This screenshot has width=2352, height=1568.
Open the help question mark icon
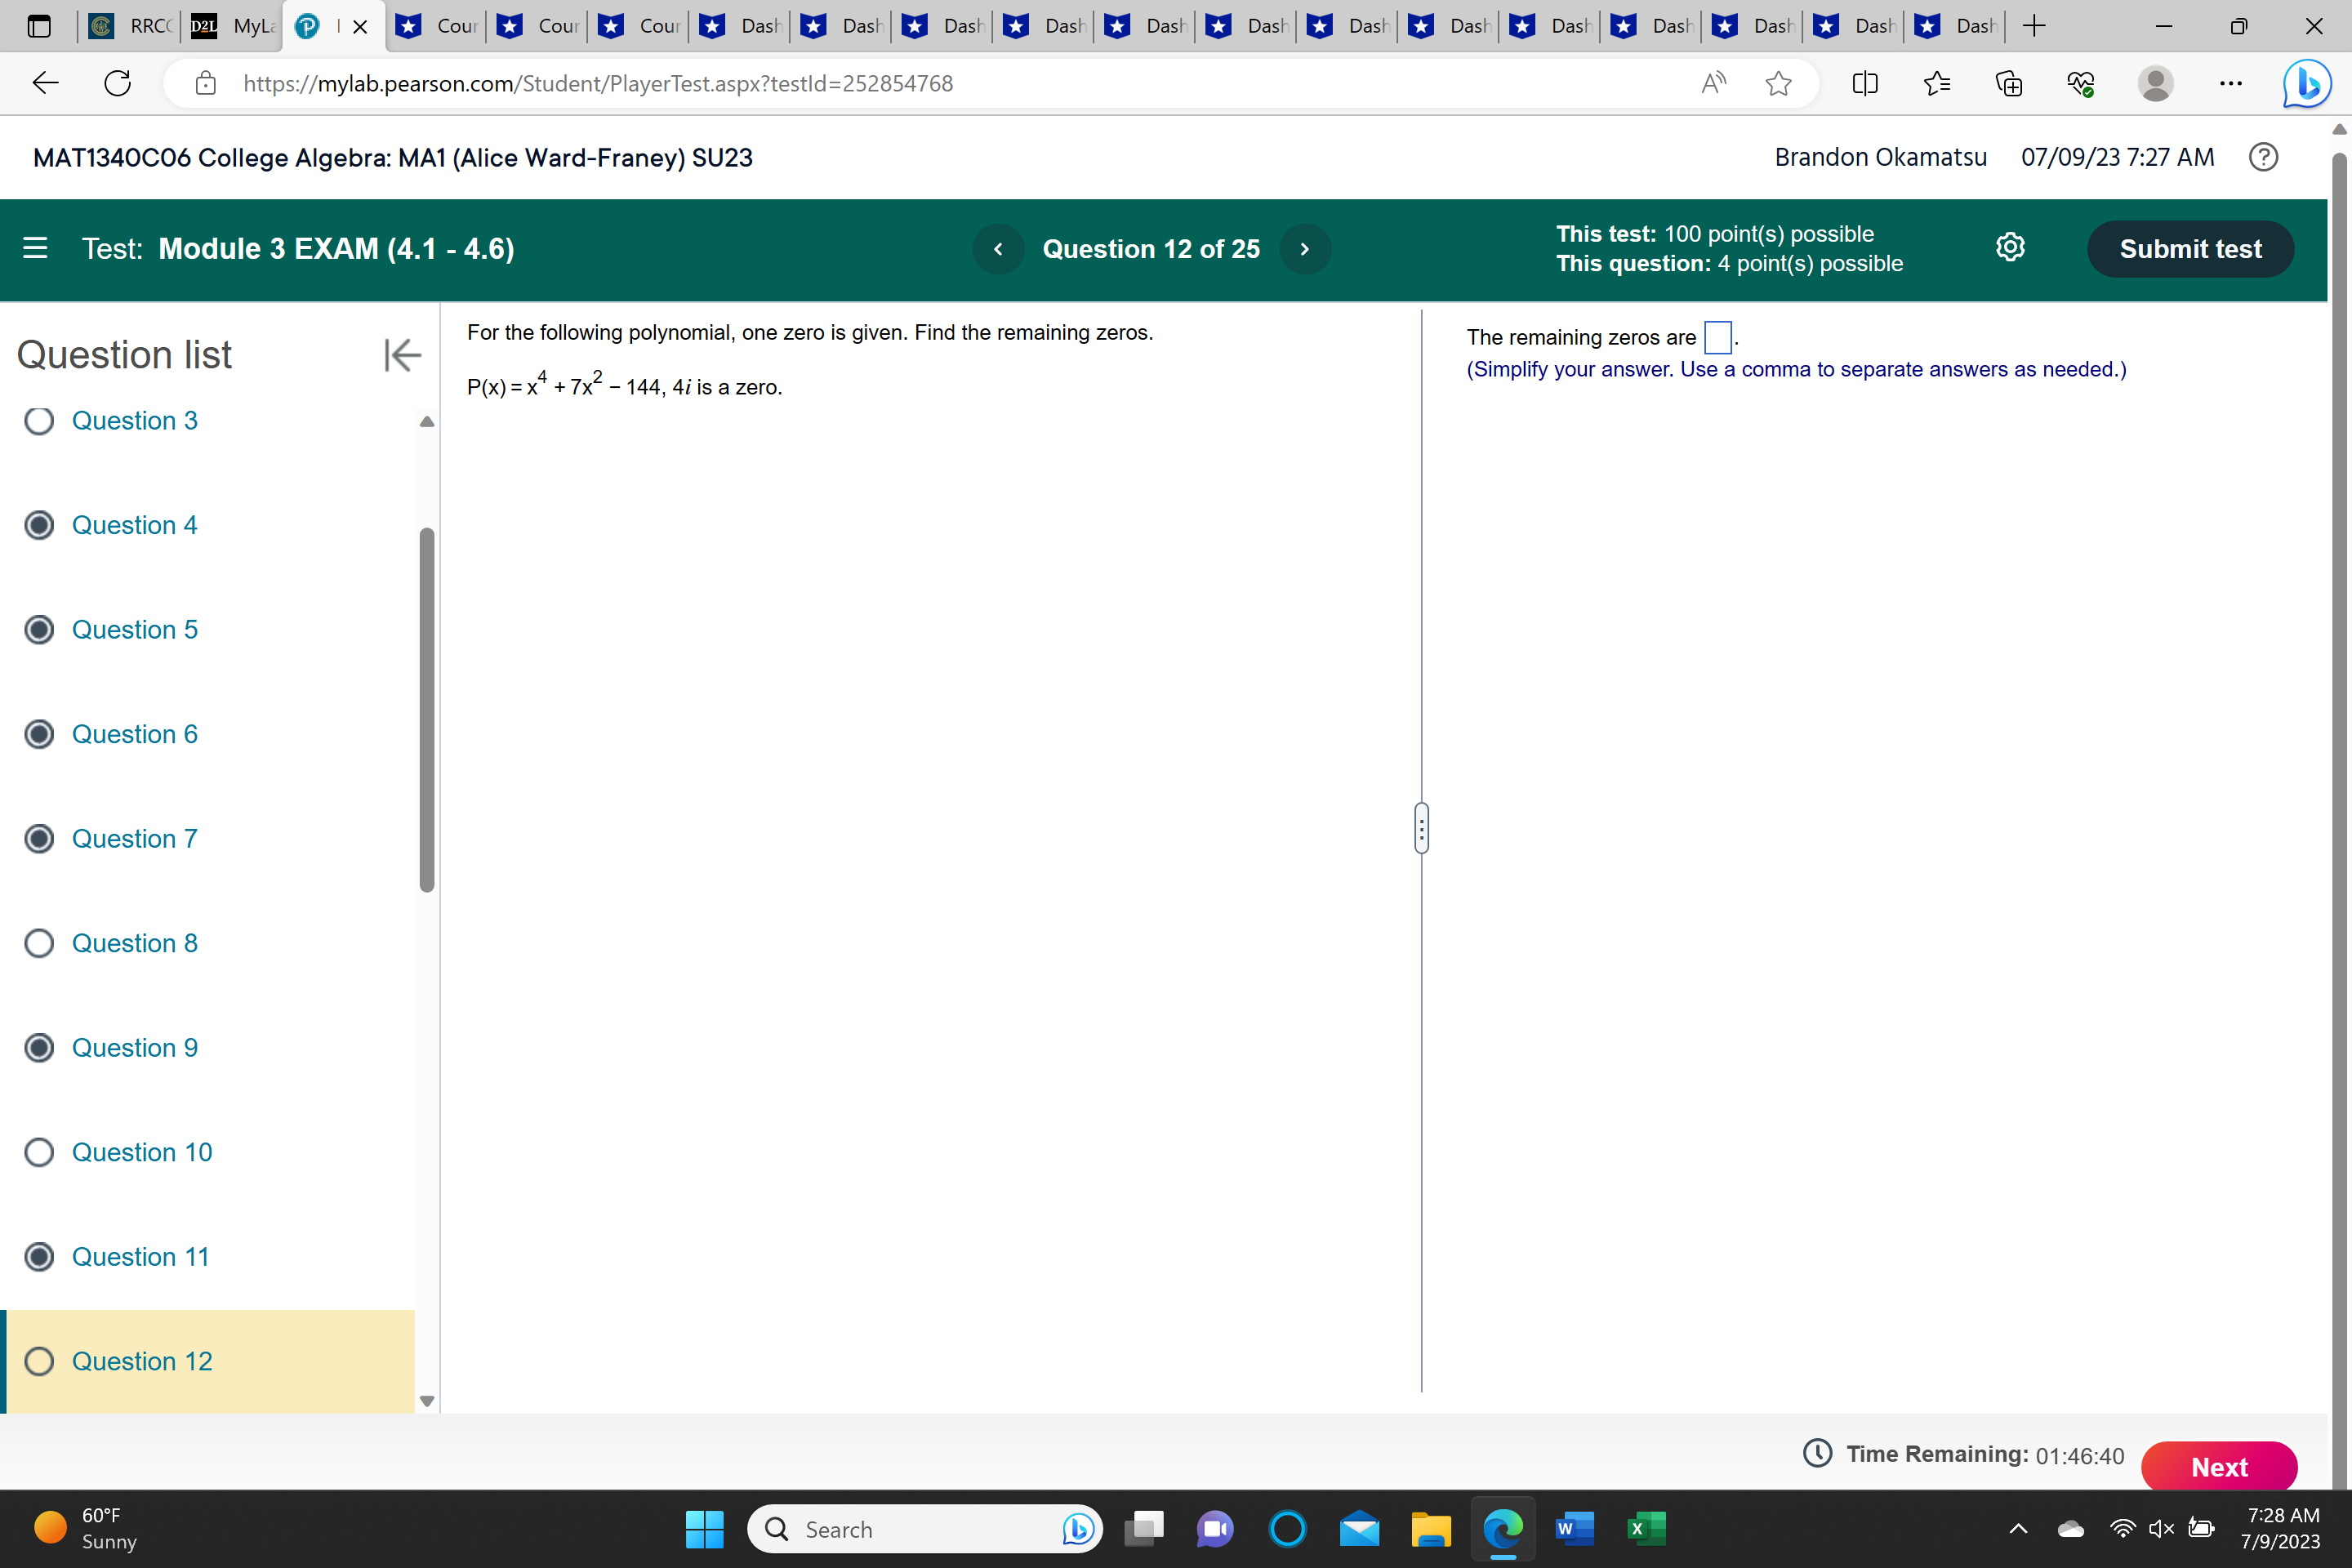(x=2263, y=157)
